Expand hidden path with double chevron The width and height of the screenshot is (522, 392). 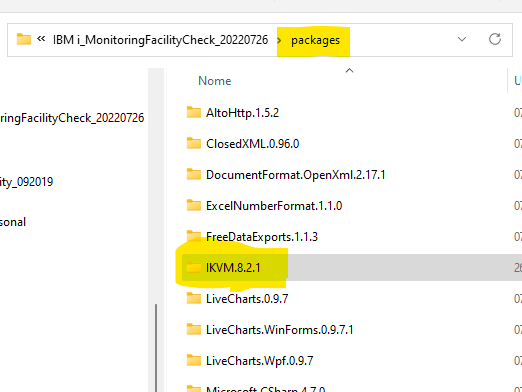pyautogui.click(x=41, y=39)
